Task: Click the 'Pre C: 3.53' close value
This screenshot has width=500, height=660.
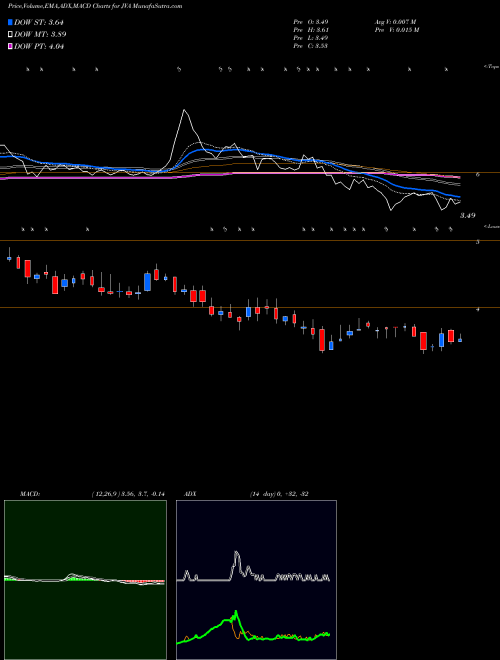Action: (x=311, y=46)
